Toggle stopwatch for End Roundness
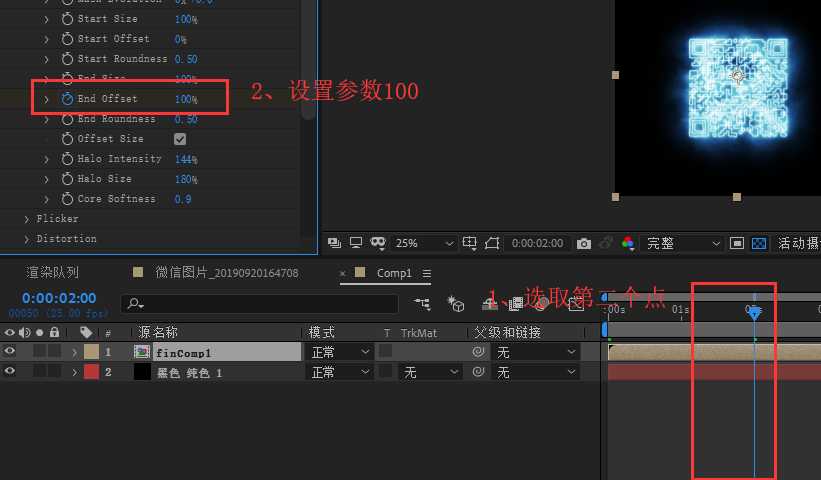The width and height of the screenshot is (821, 480). point(67,119)
